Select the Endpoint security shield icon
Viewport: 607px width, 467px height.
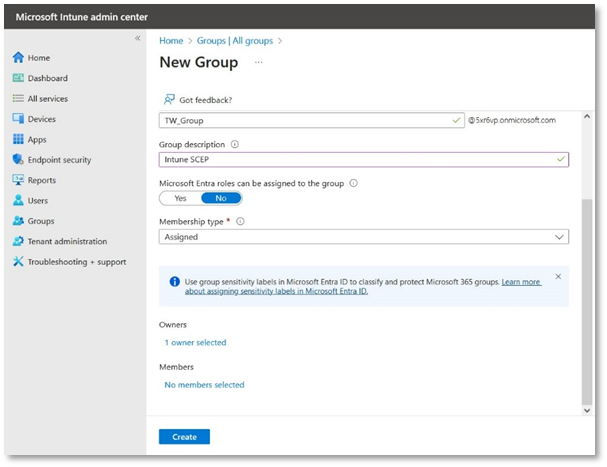(x=18, y=160)
